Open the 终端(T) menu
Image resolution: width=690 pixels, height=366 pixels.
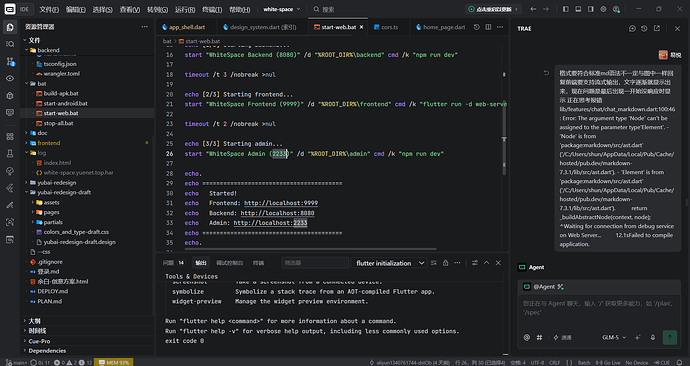212,9
